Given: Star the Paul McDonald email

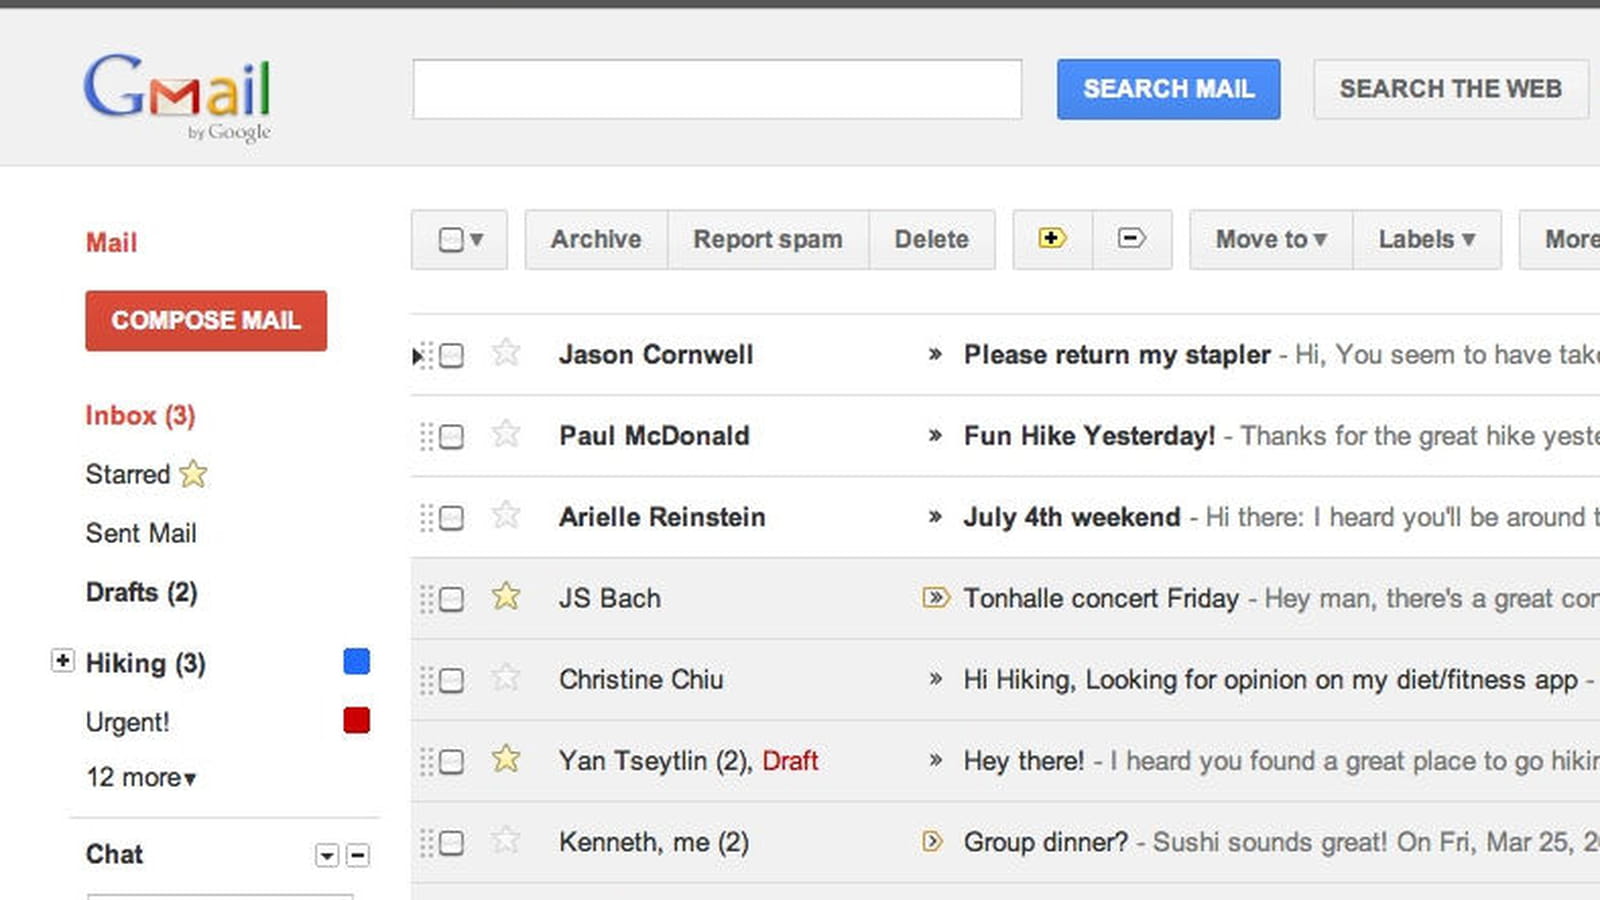Looking at the screenshot, I should click(x=506, y=434).
